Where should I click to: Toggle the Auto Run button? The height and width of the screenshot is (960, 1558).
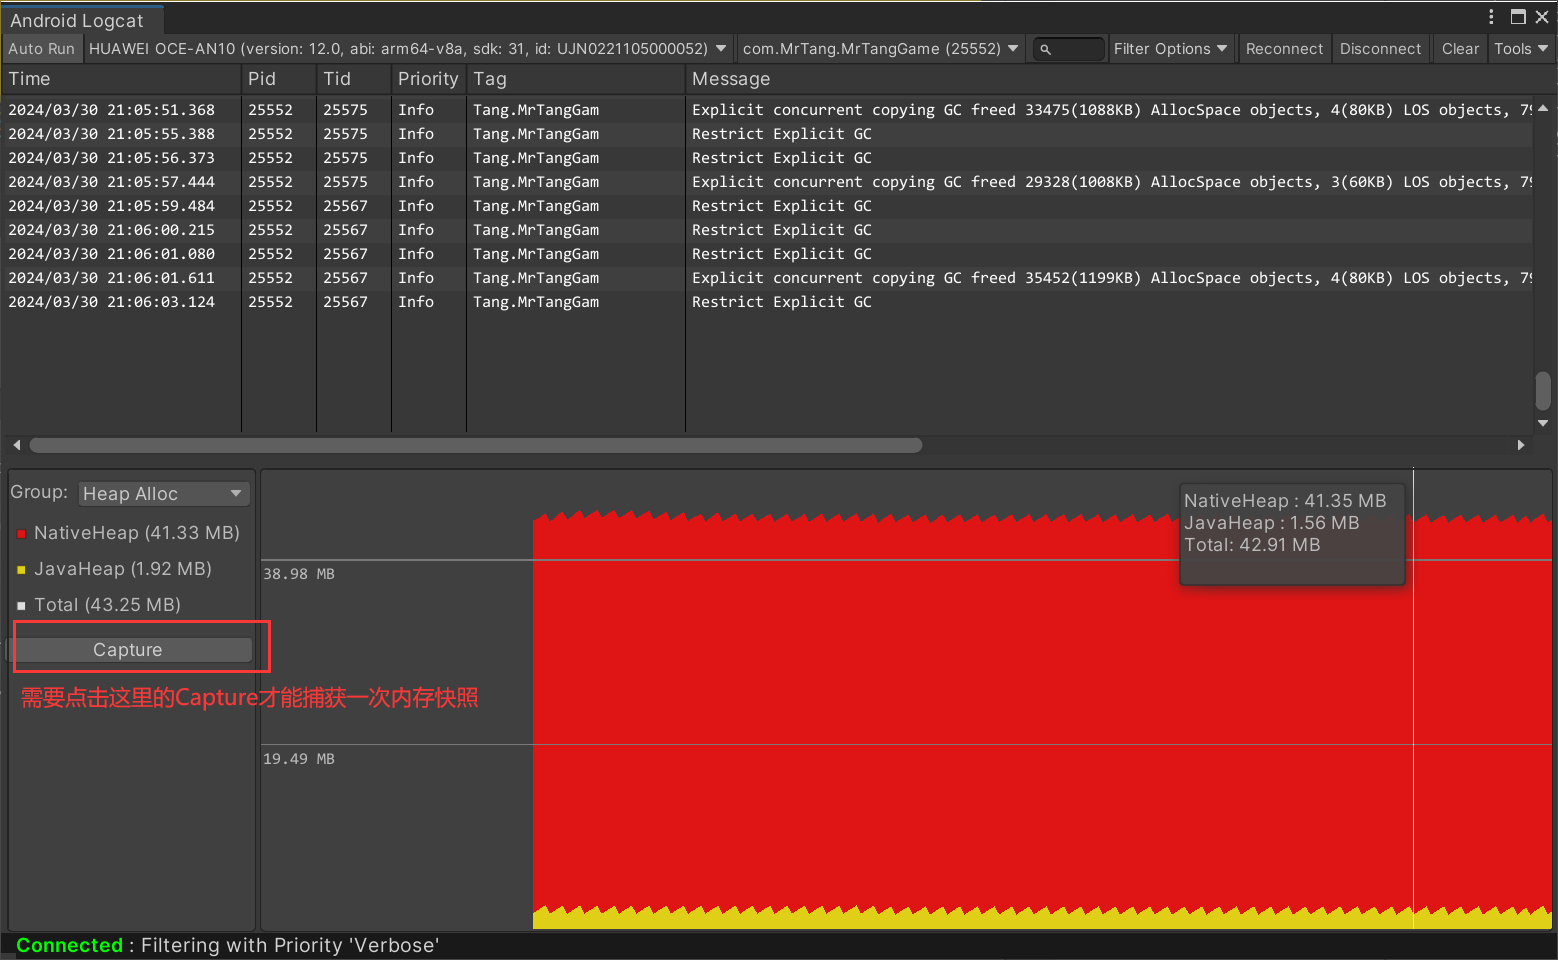[41, 49]
